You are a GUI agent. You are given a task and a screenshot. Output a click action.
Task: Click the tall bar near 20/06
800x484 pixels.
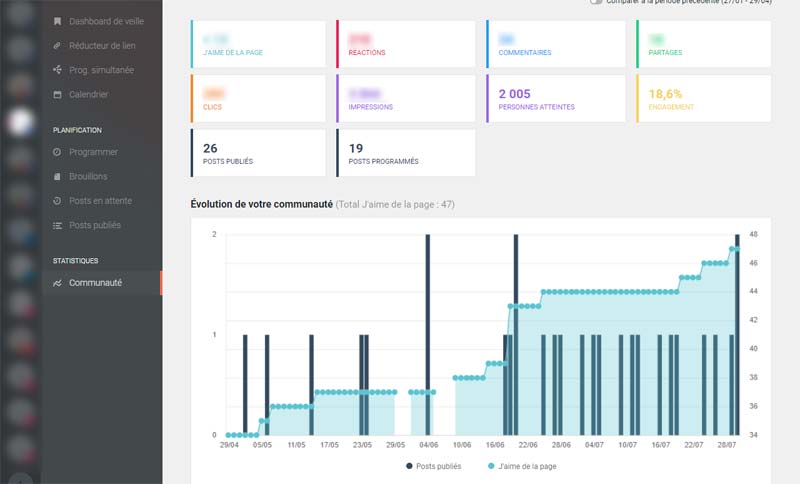(516, 335)
